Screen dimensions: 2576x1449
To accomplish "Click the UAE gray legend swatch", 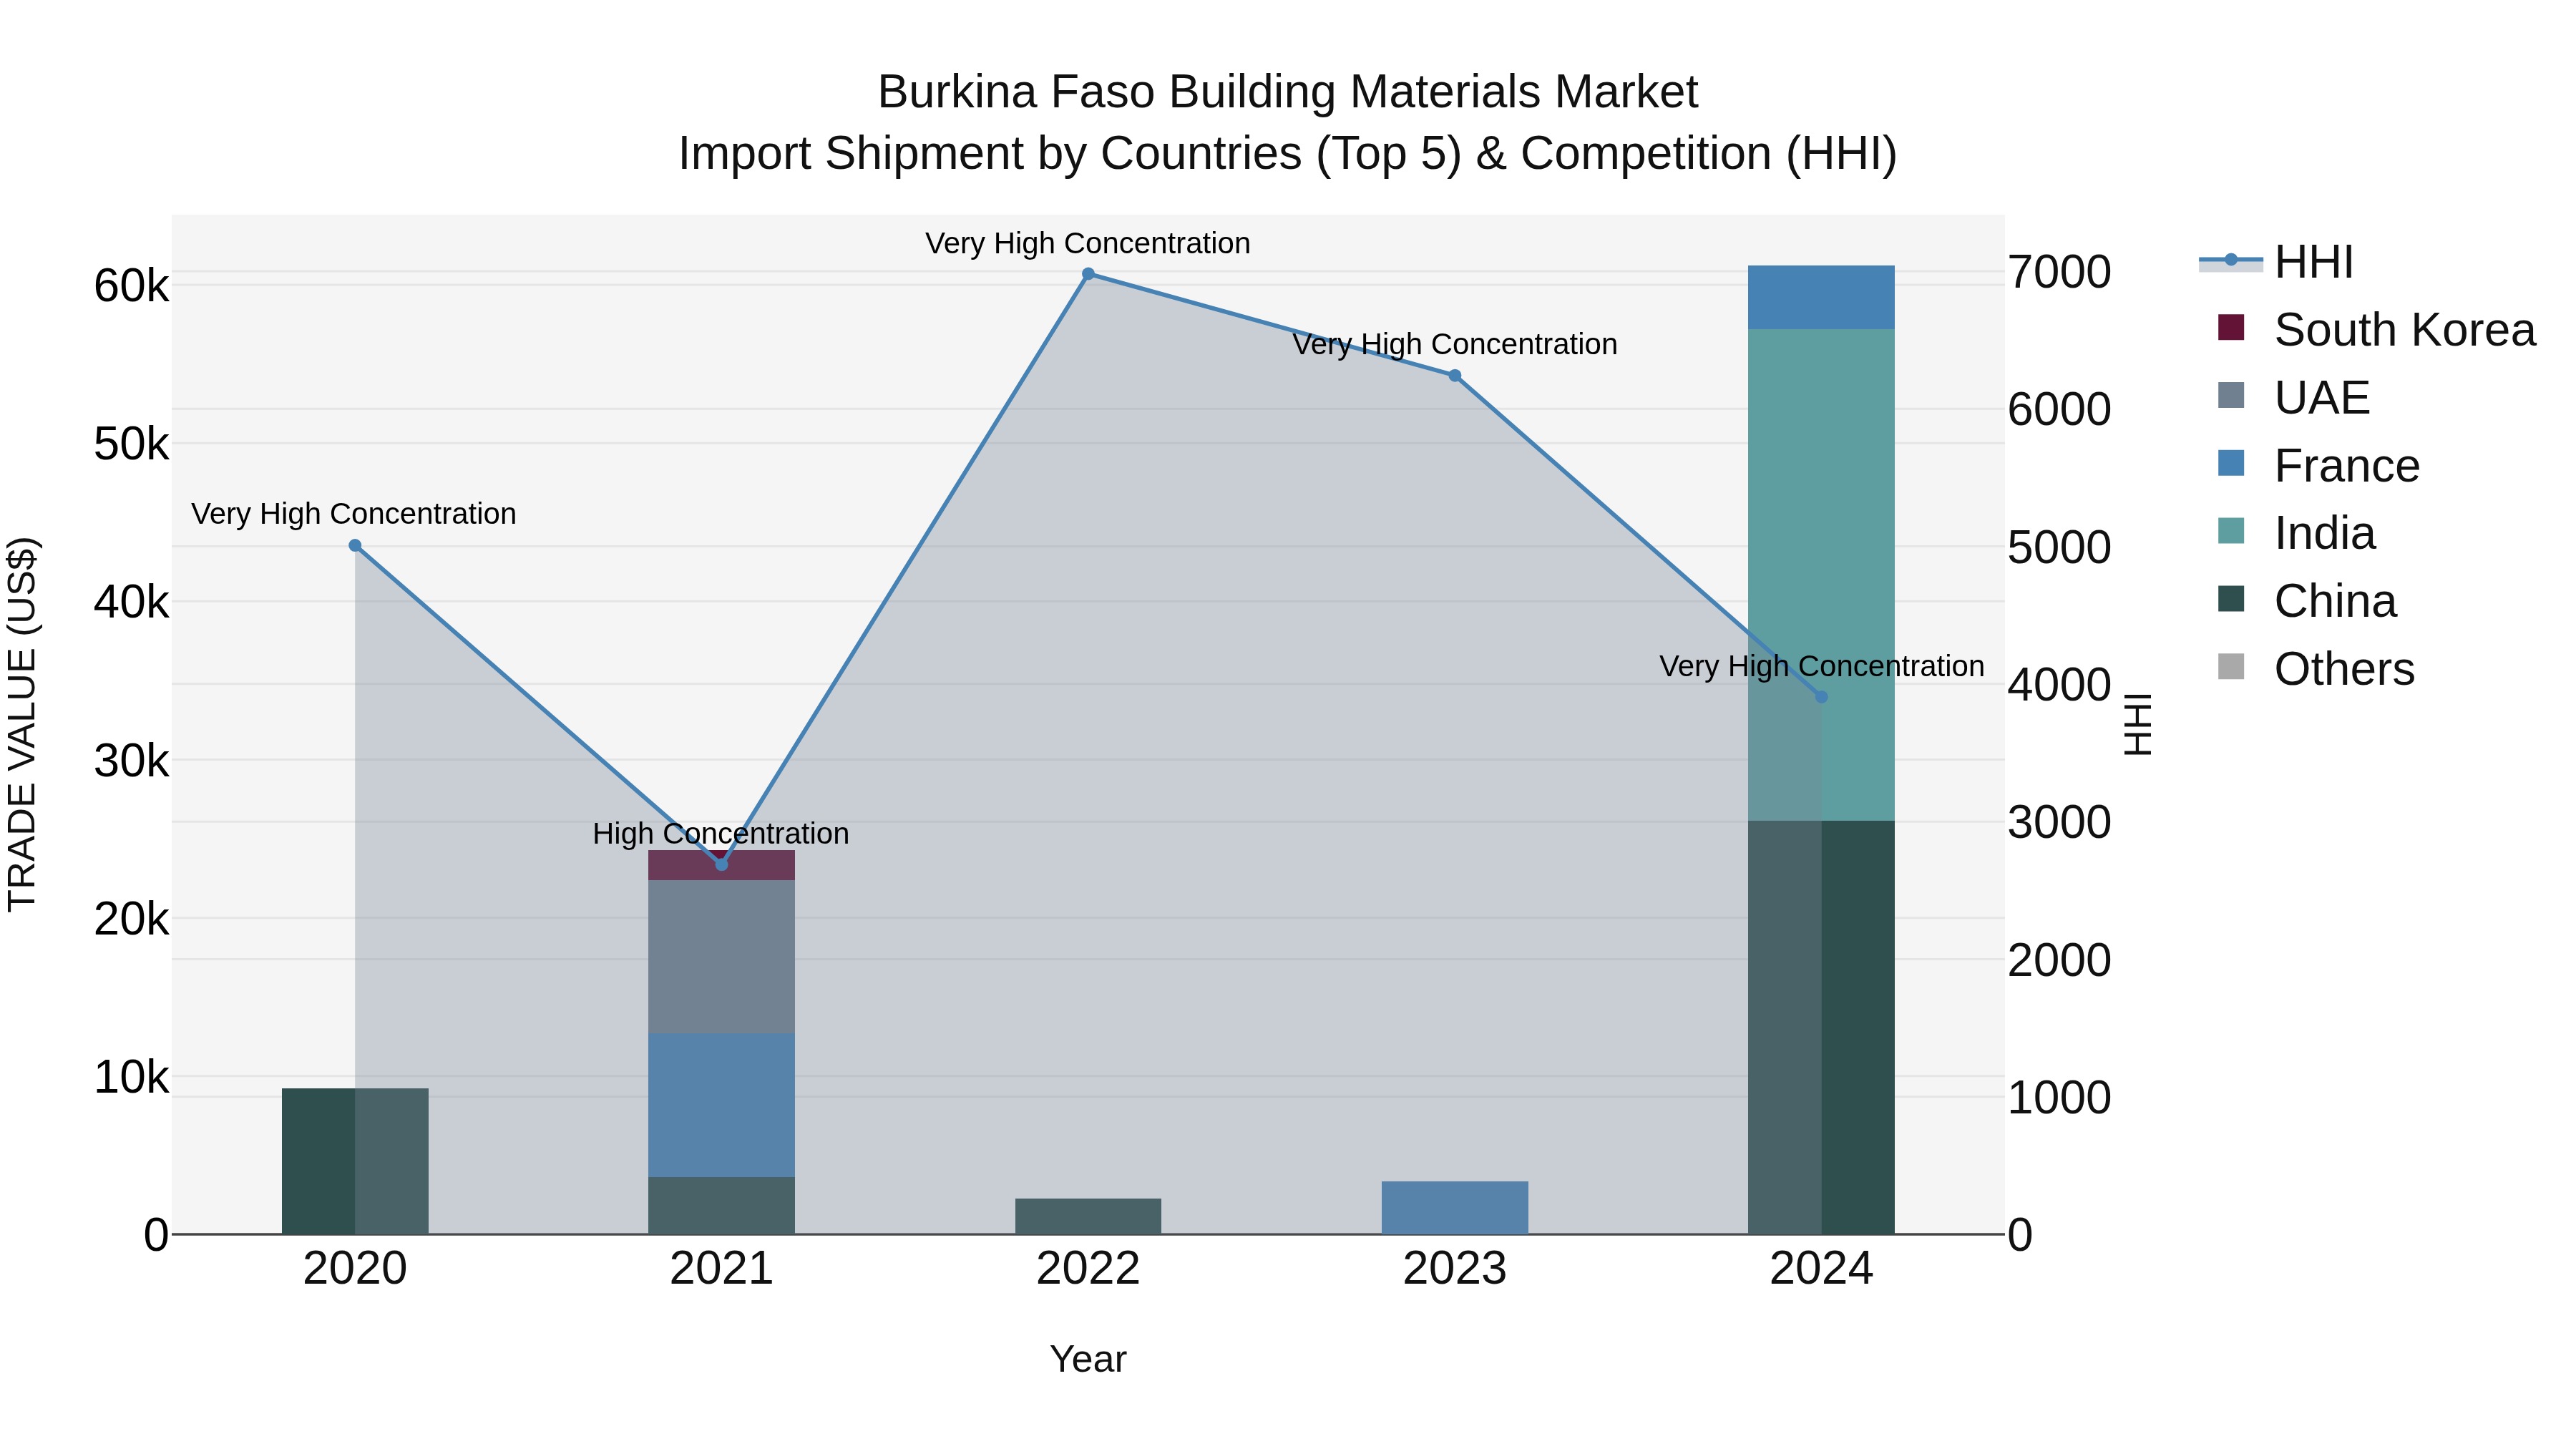I will pos(2231,395).
